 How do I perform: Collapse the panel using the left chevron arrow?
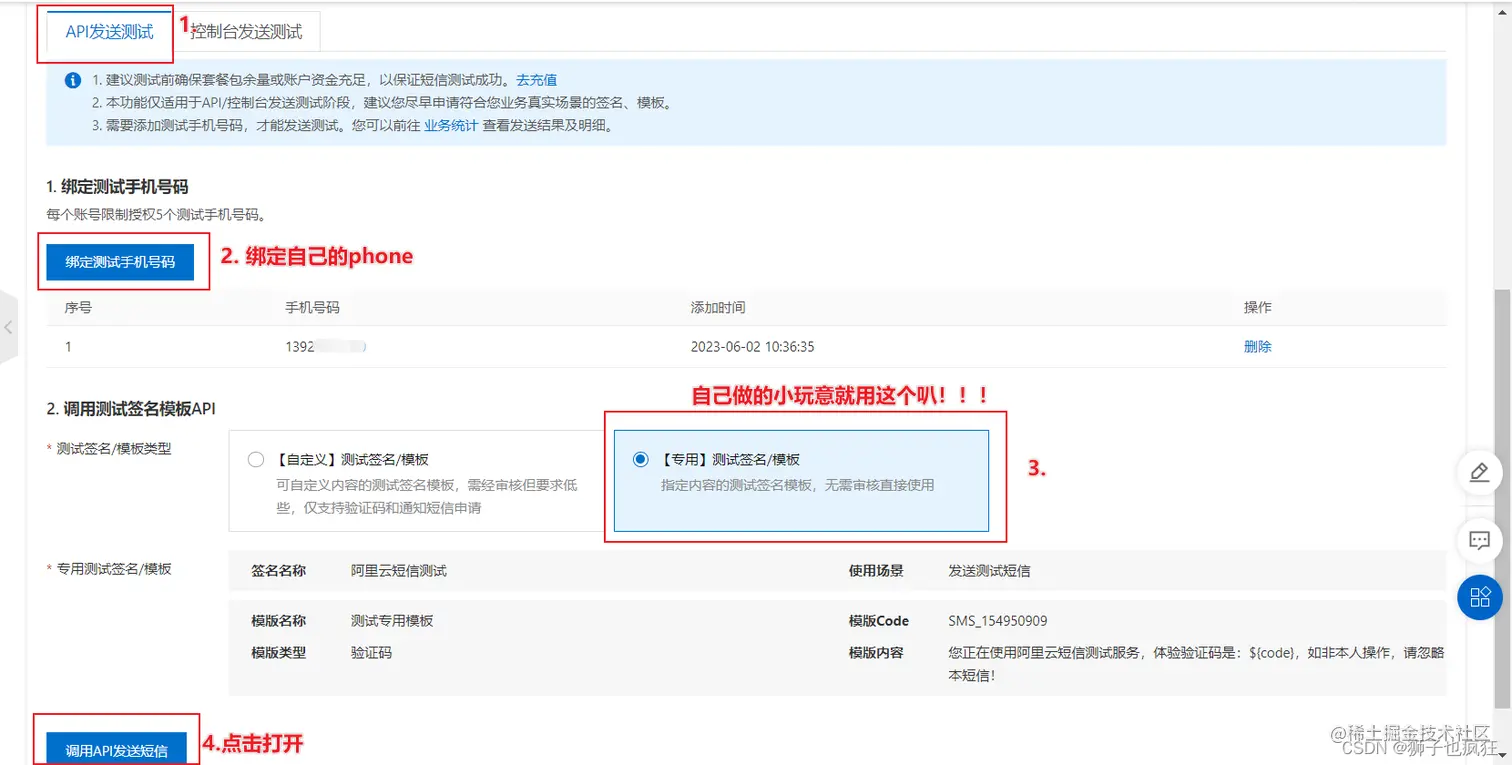point(8,325)
